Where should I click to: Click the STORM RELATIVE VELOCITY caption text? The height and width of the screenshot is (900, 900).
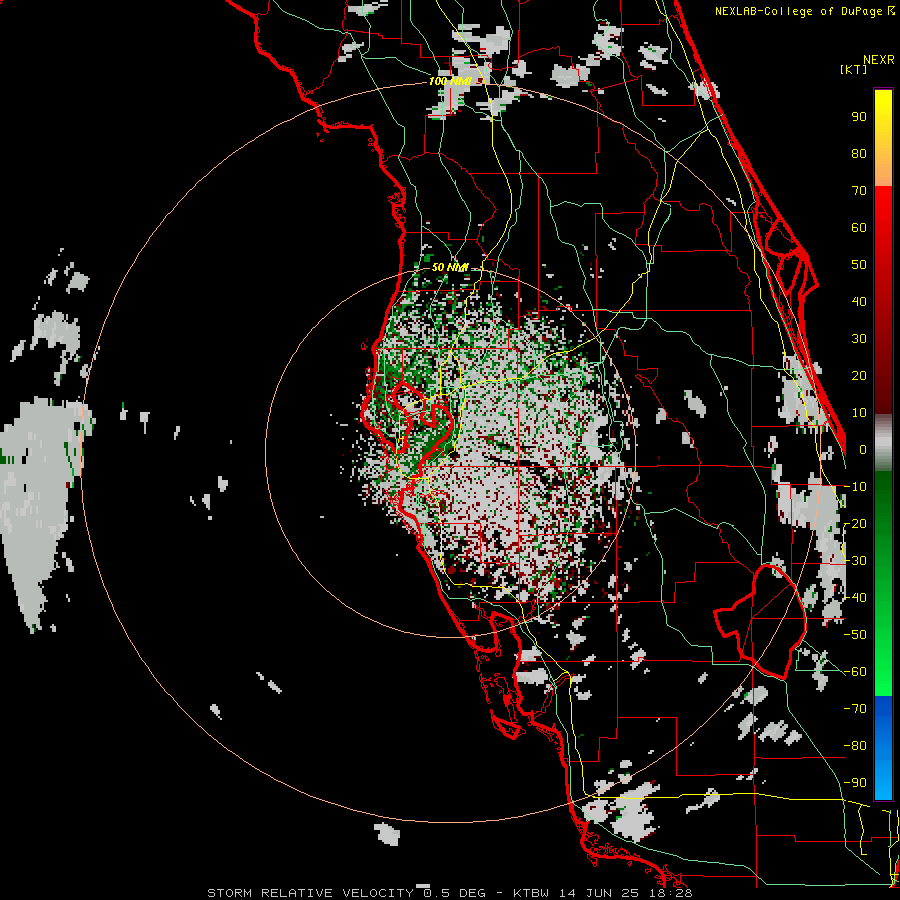coord(310,893)
